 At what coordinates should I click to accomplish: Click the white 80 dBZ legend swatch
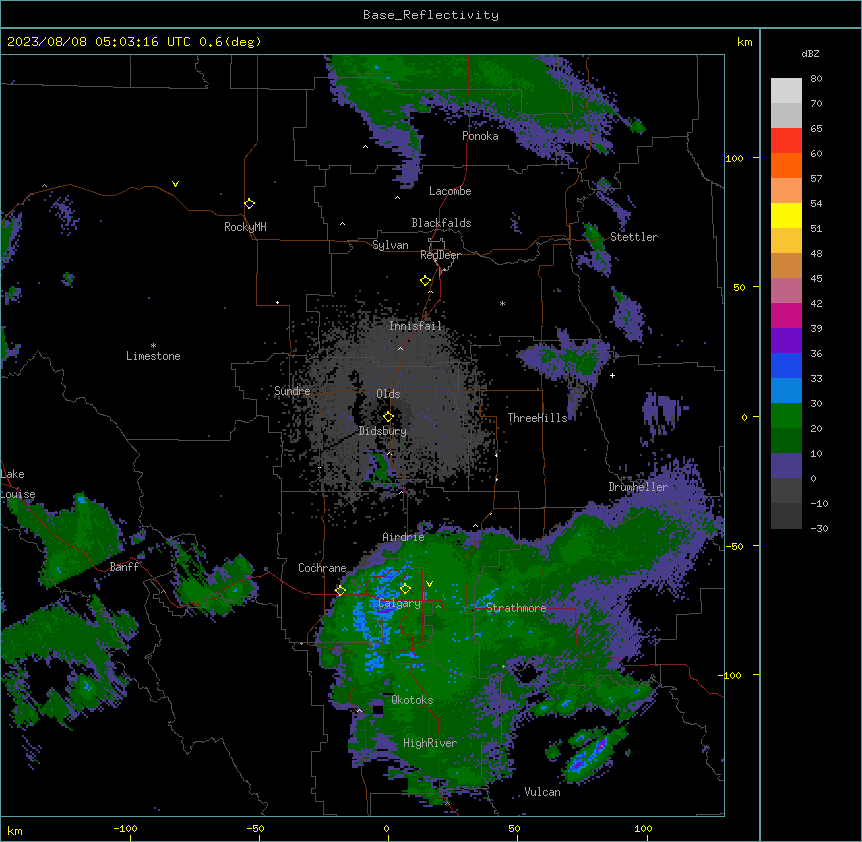786,91
